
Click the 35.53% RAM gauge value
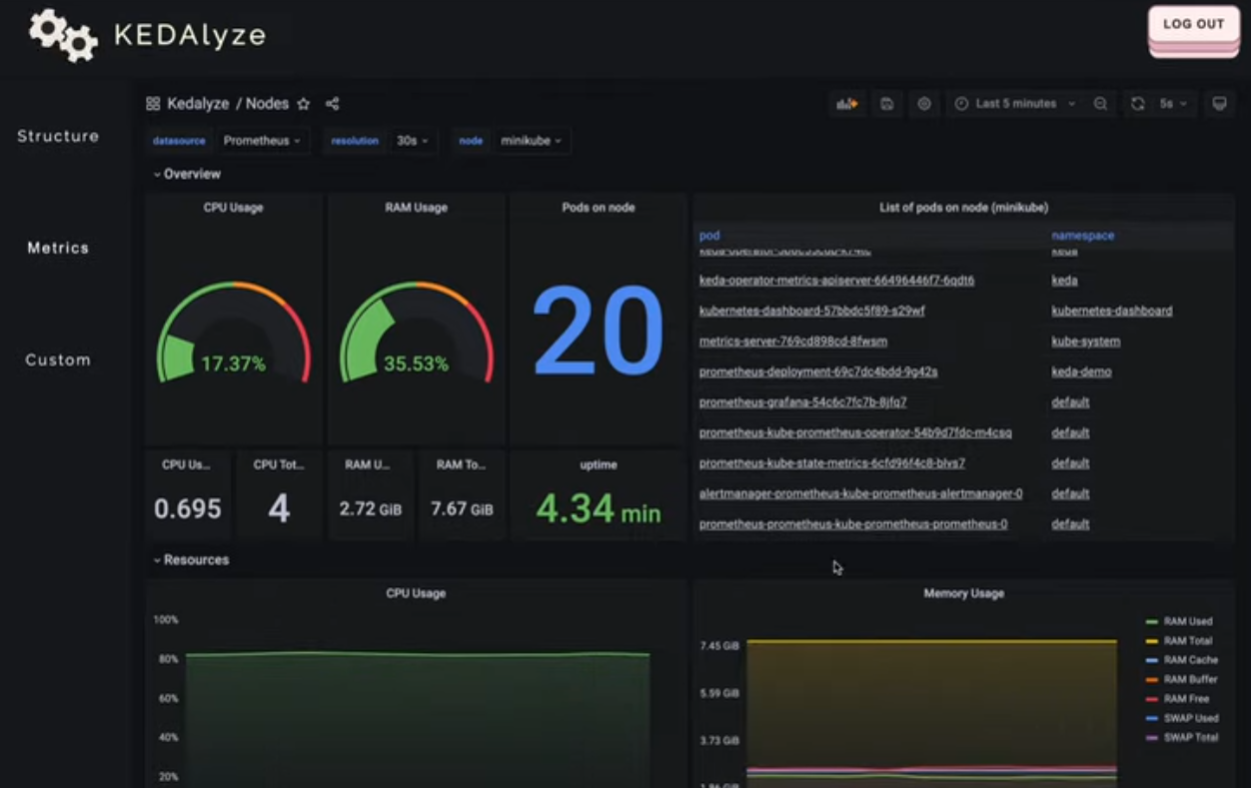416,364
